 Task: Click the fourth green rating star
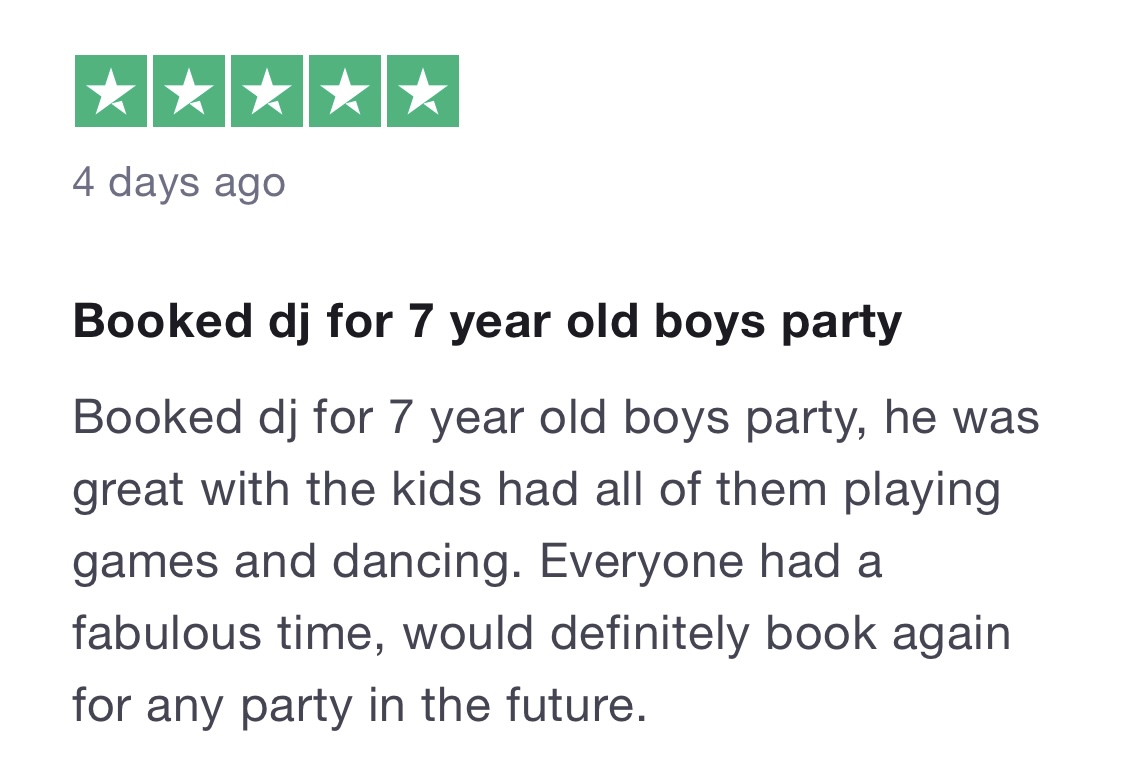345,91
